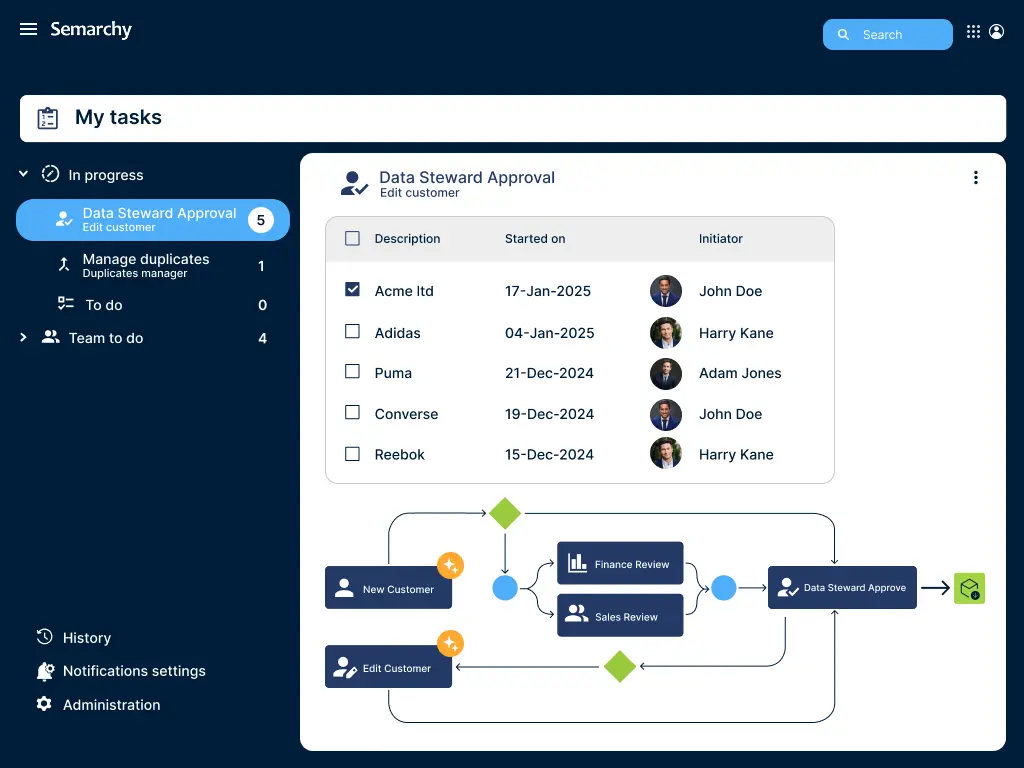Click Adam Jones's avatar in Puma row
Screen dimensions: 1024x768
[x=665, y=374]
